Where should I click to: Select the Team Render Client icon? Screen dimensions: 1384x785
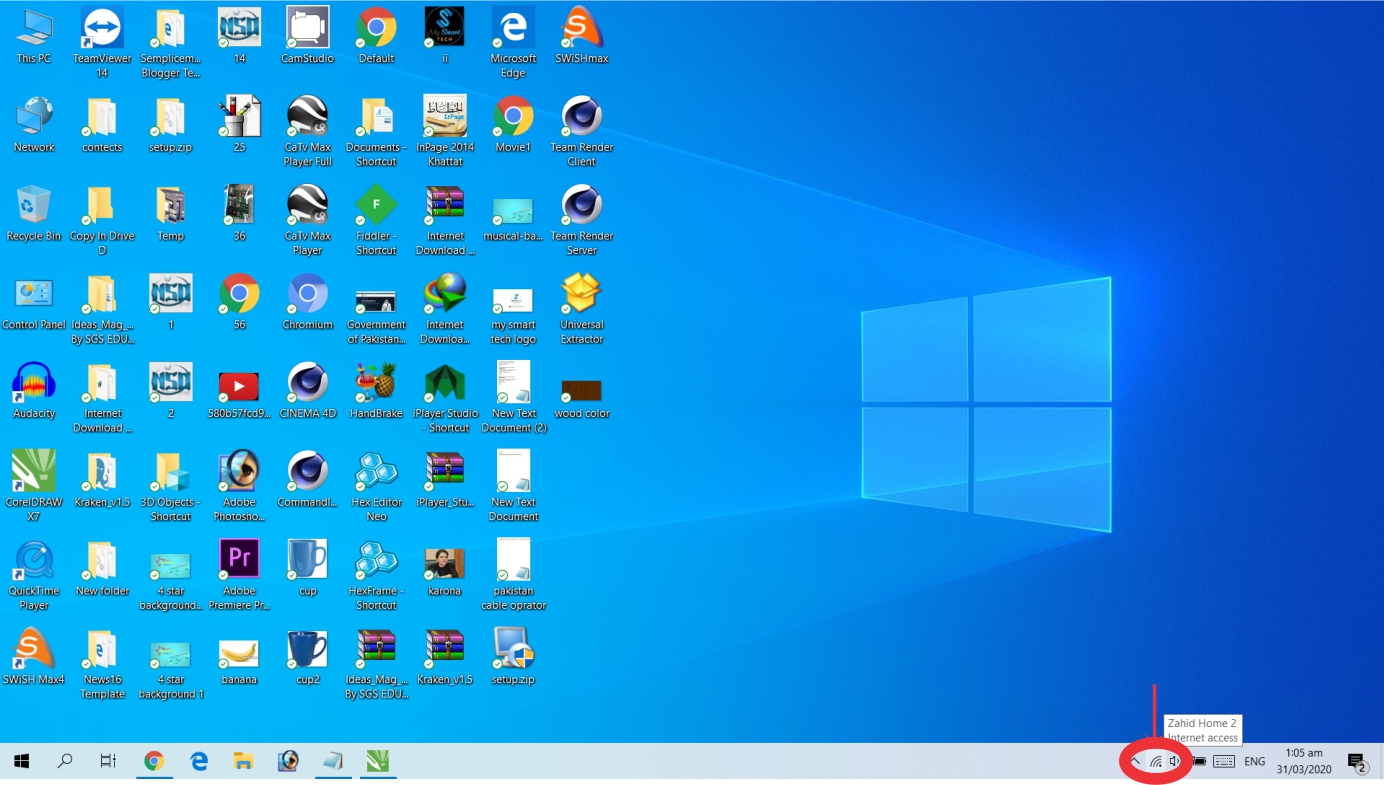(x=582, y=132)
